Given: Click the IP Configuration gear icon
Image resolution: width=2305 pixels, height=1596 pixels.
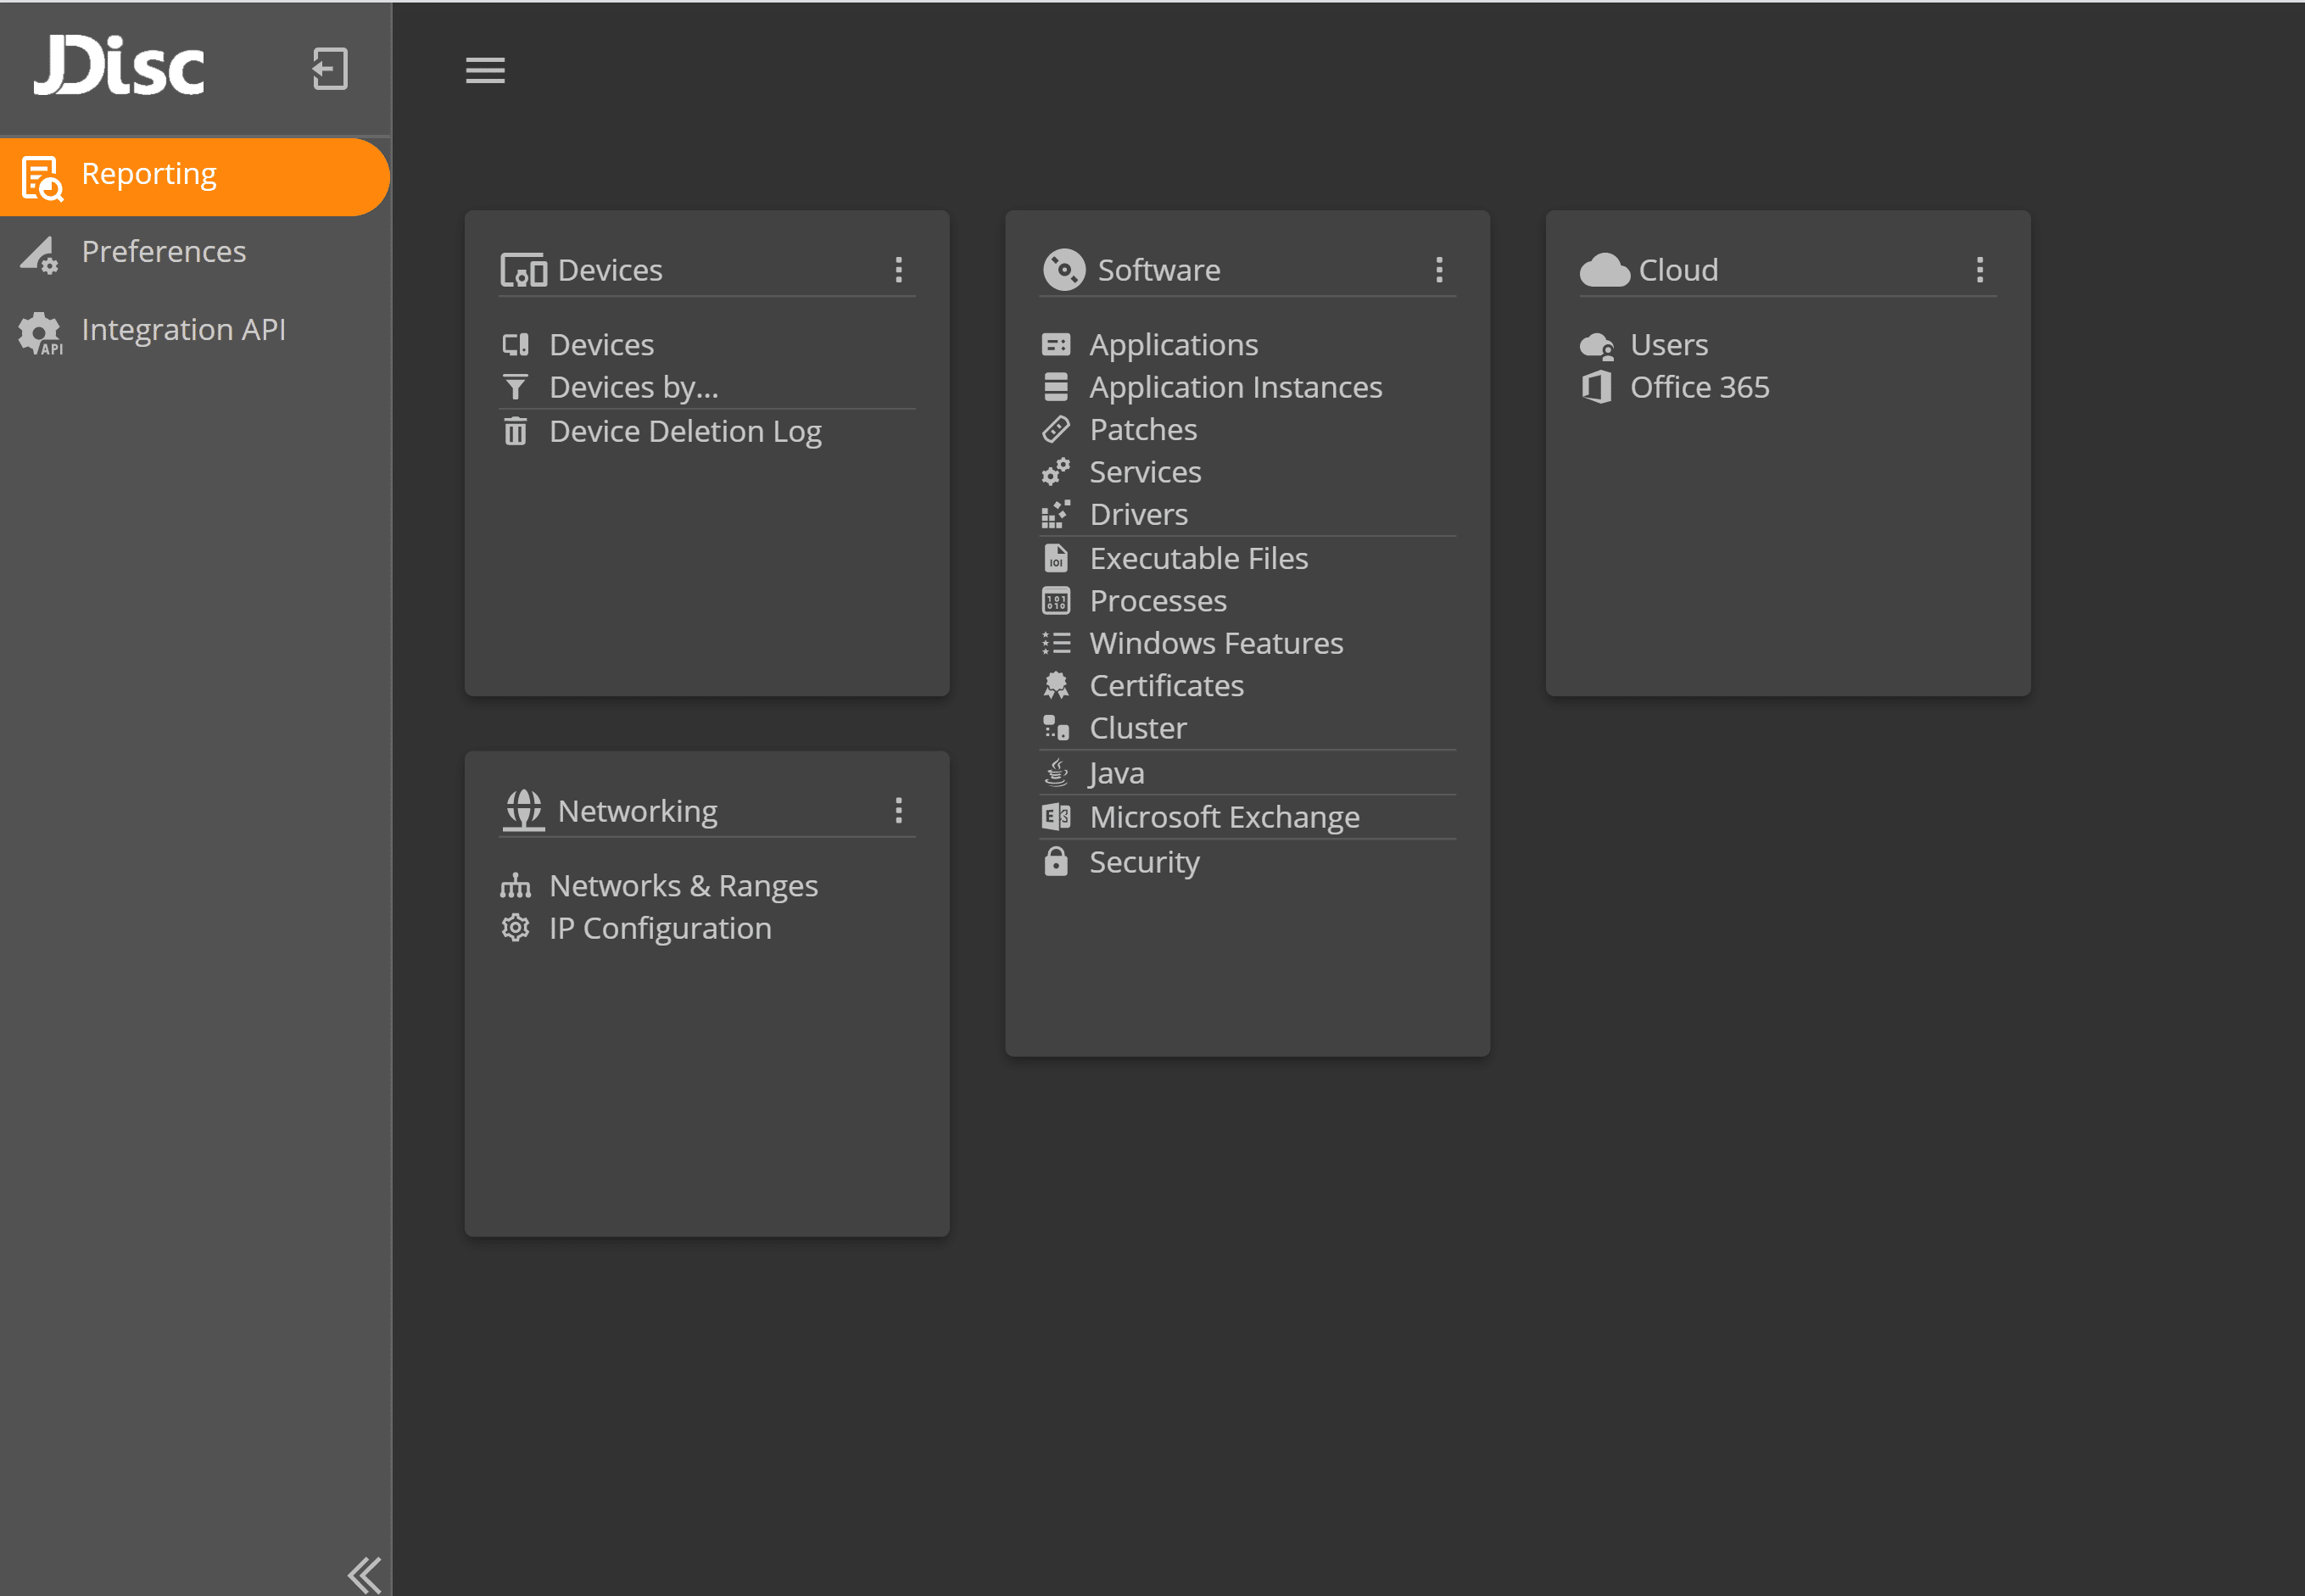Looking at the screenshot, I should (516, 928).
